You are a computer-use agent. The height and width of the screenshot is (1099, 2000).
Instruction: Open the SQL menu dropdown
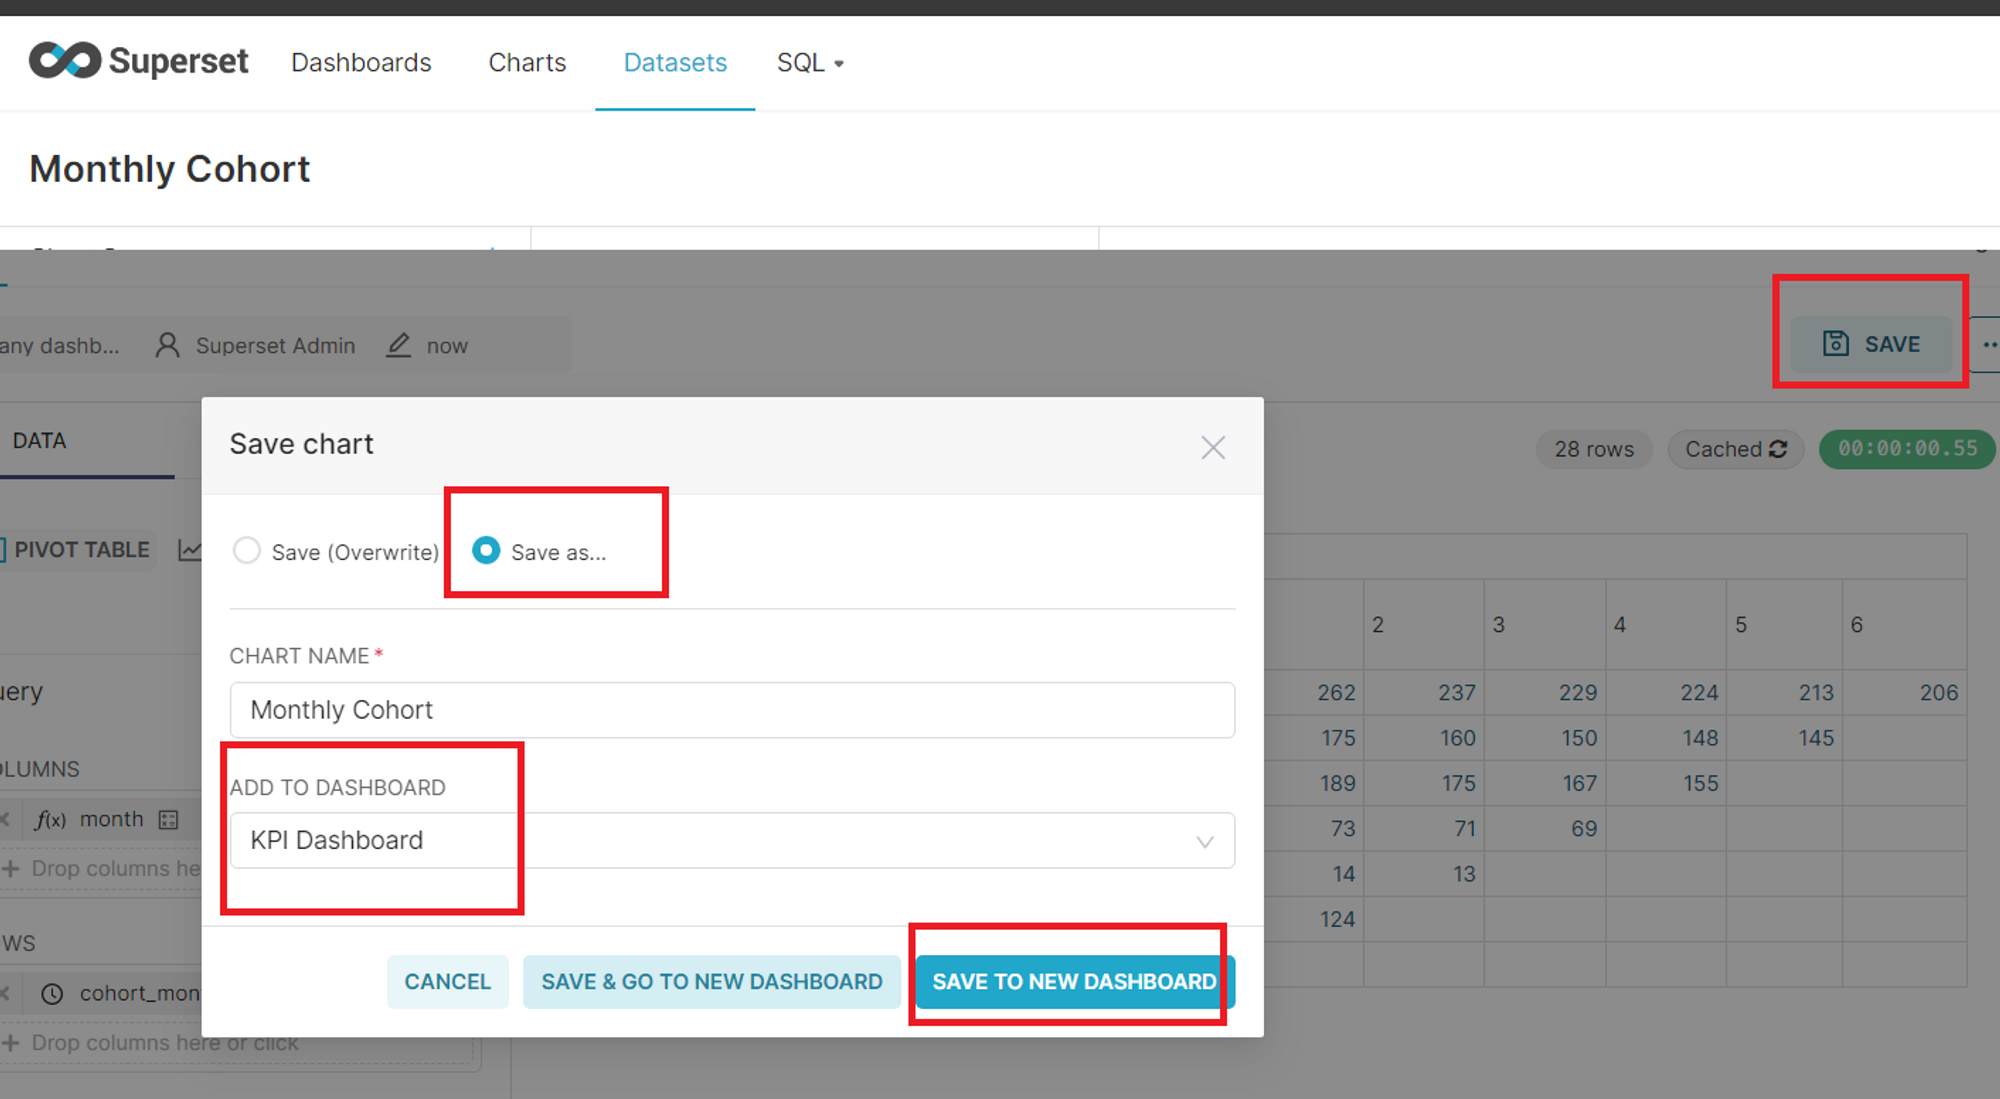[810, 63]
